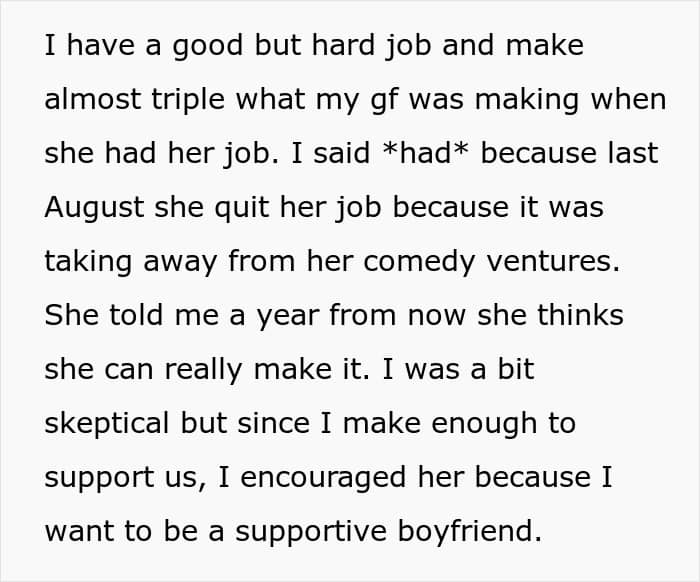The width and height of the screenshot is (700, 582).
Task: Click the word "good" in the first line
Action: point(208,47)
